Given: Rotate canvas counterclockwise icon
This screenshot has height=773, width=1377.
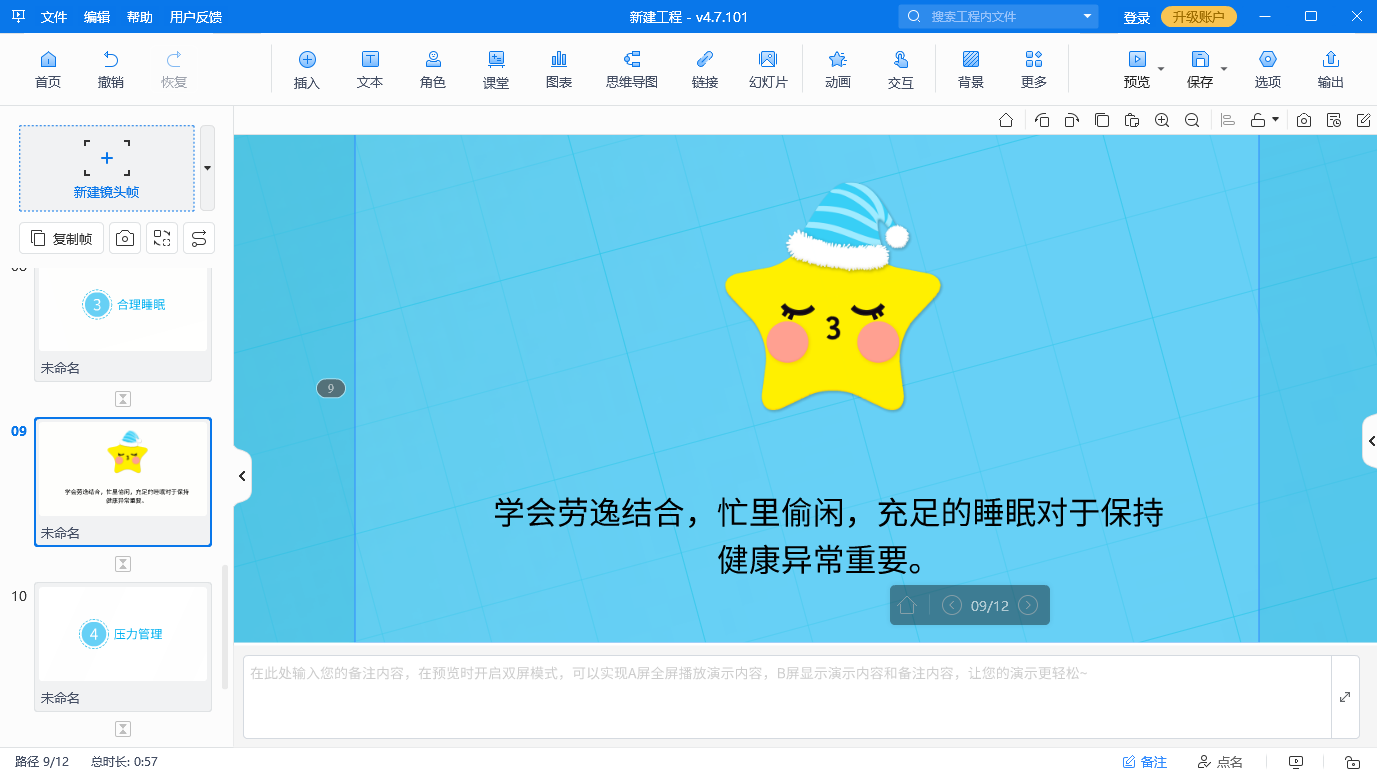Looking at the screenshot, I should tap(1042, 120).
